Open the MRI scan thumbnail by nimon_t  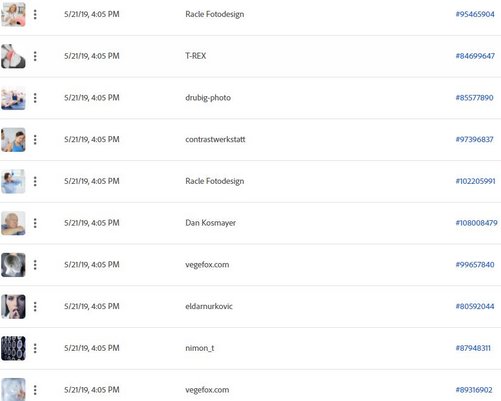click(x=13, y=348)
